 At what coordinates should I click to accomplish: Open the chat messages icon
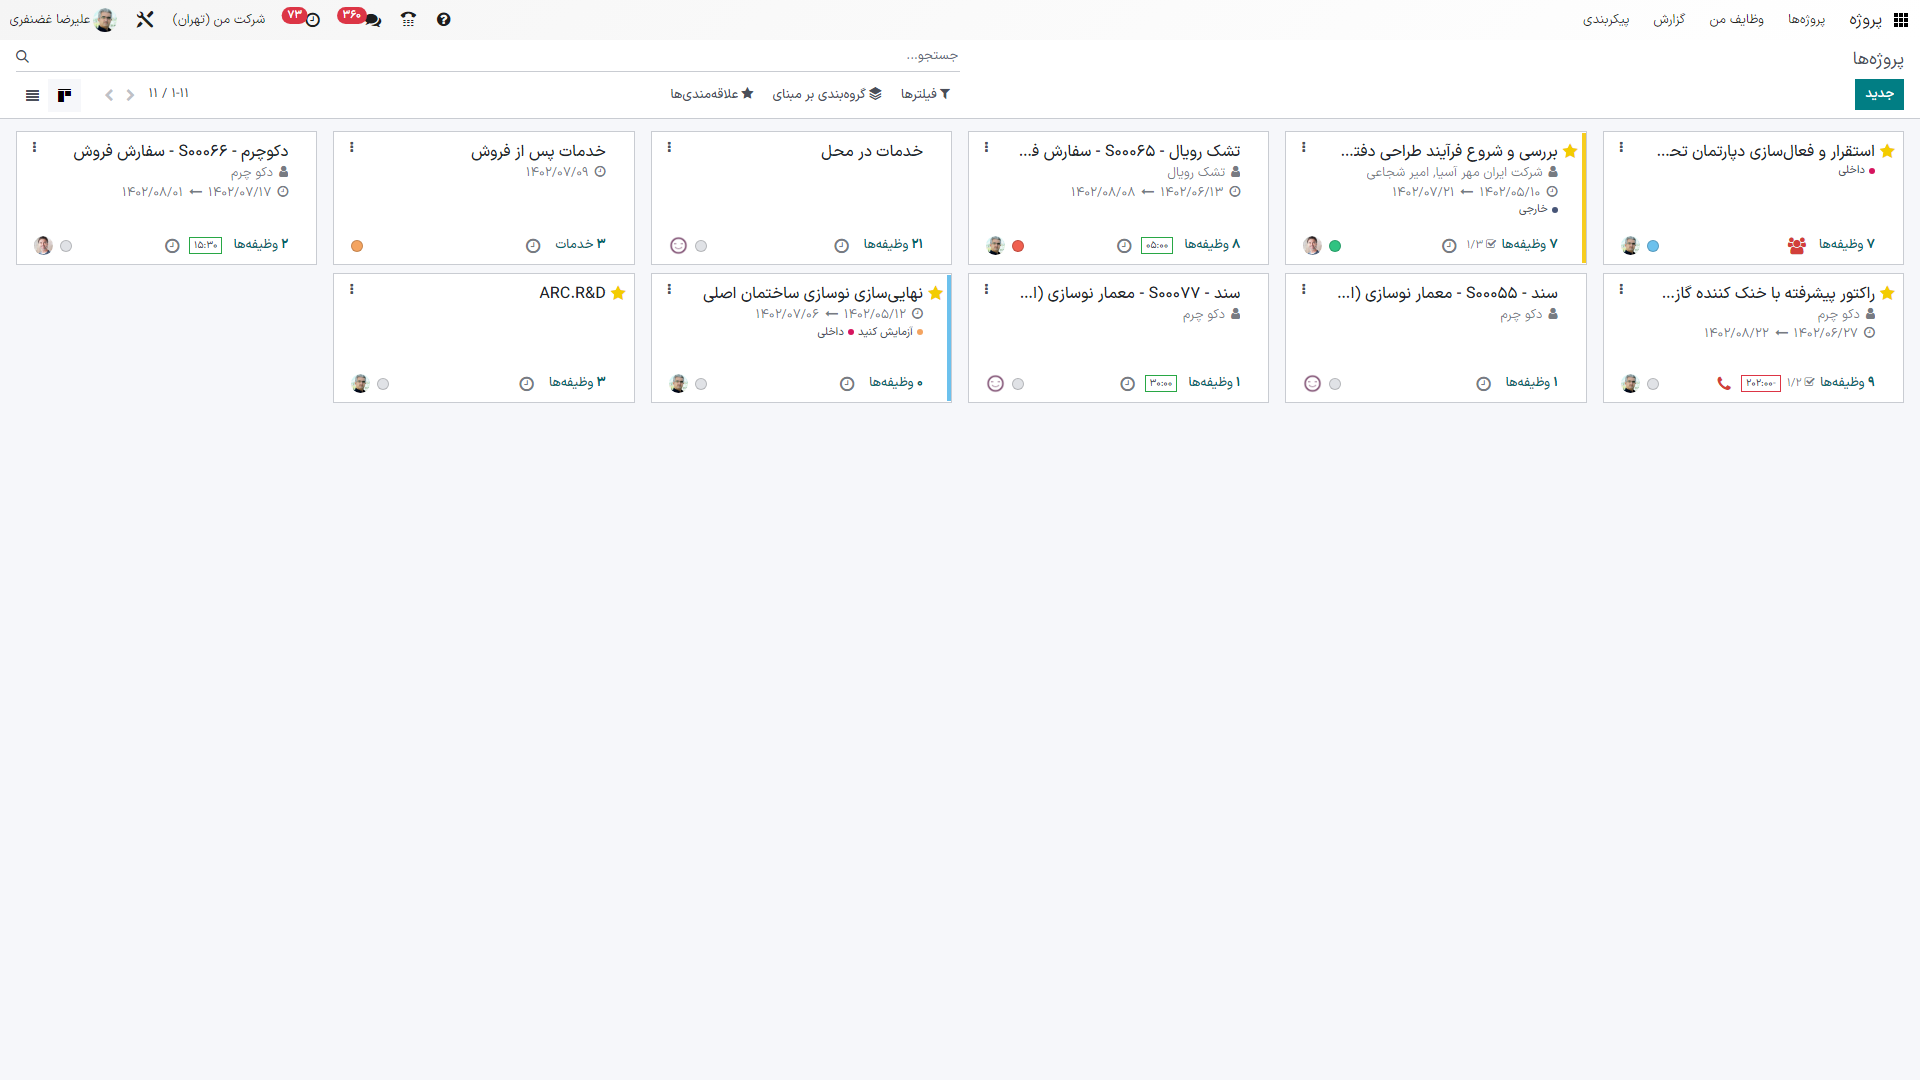pos(372,20)
